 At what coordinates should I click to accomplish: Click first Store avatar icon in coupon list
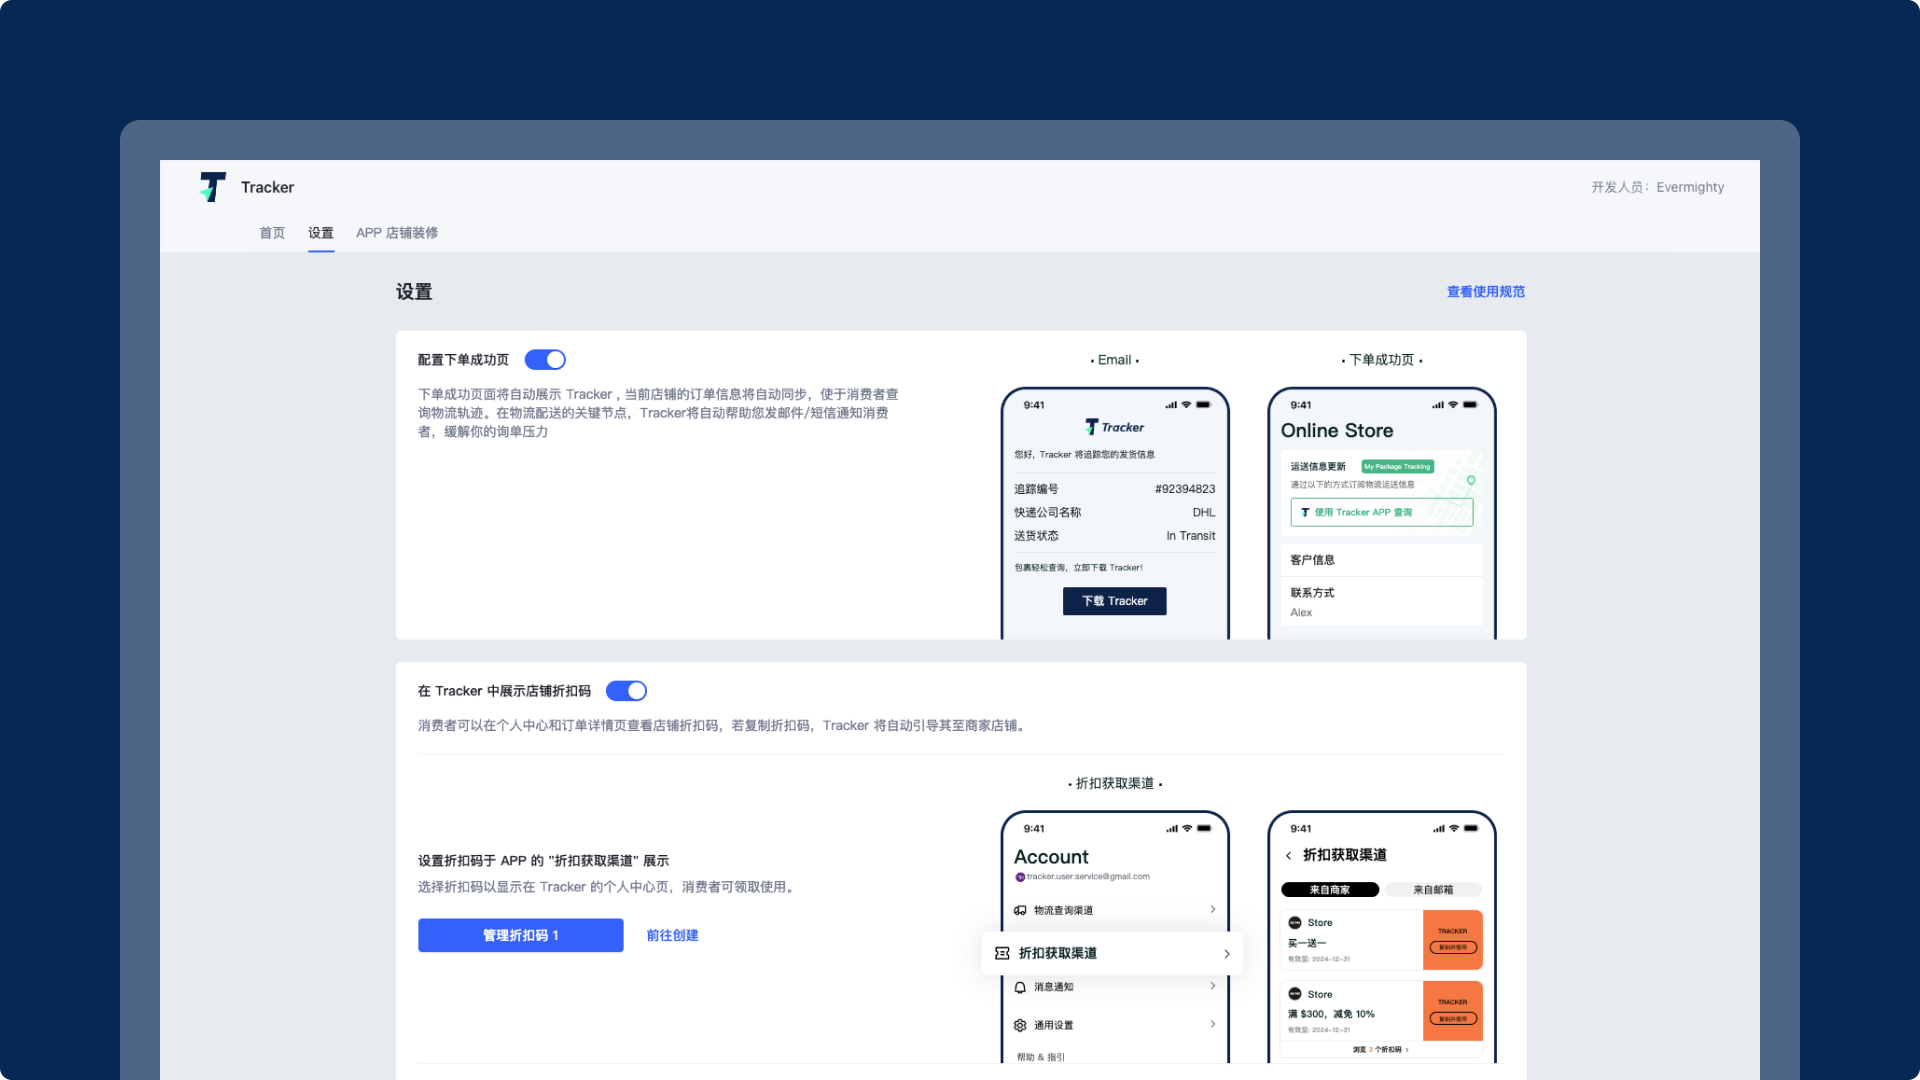point(1295,923)
